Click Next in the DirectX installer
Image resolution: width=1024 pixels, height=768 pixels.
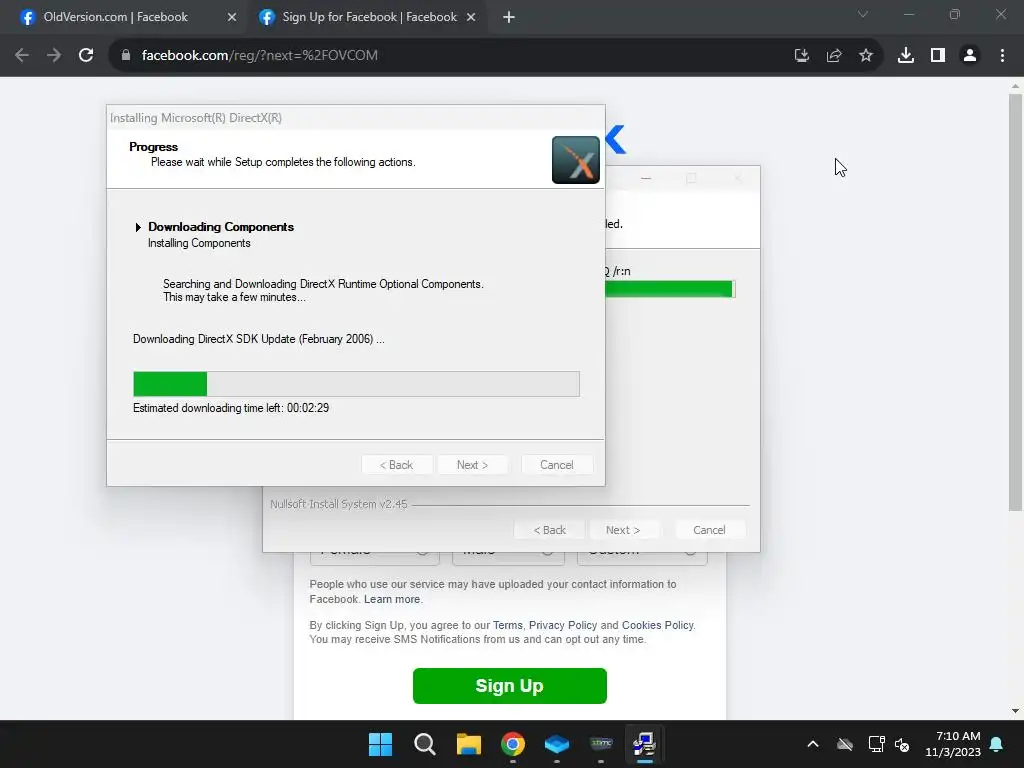pyautogui.click(x=472, y=465)
